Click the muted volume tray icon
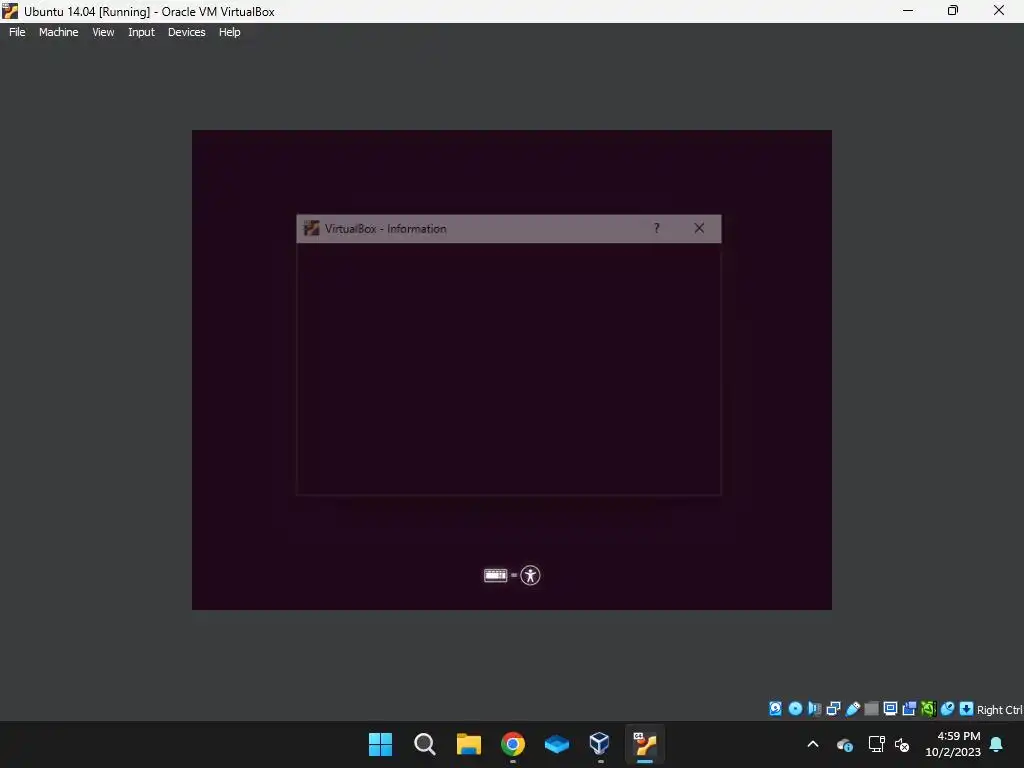This screenshot has width=1024, height=768. pos(902,744)
